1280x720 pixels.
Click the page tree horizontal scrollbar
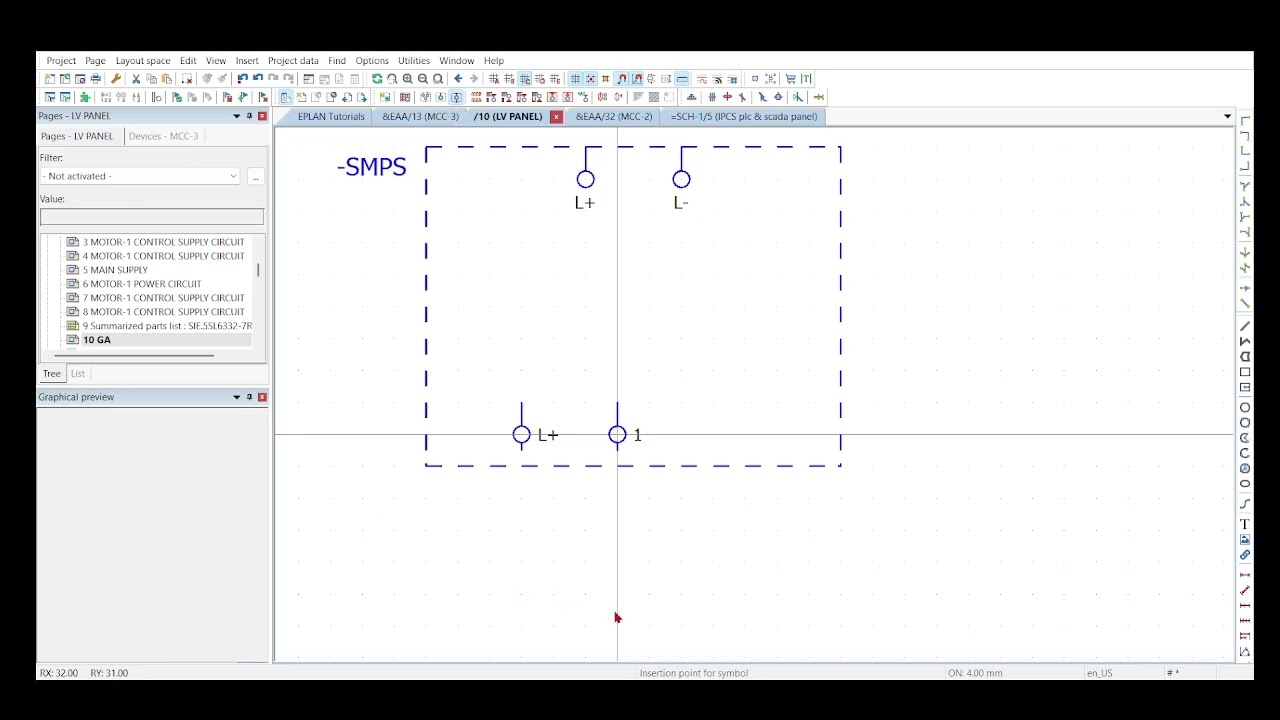point(134,355)
